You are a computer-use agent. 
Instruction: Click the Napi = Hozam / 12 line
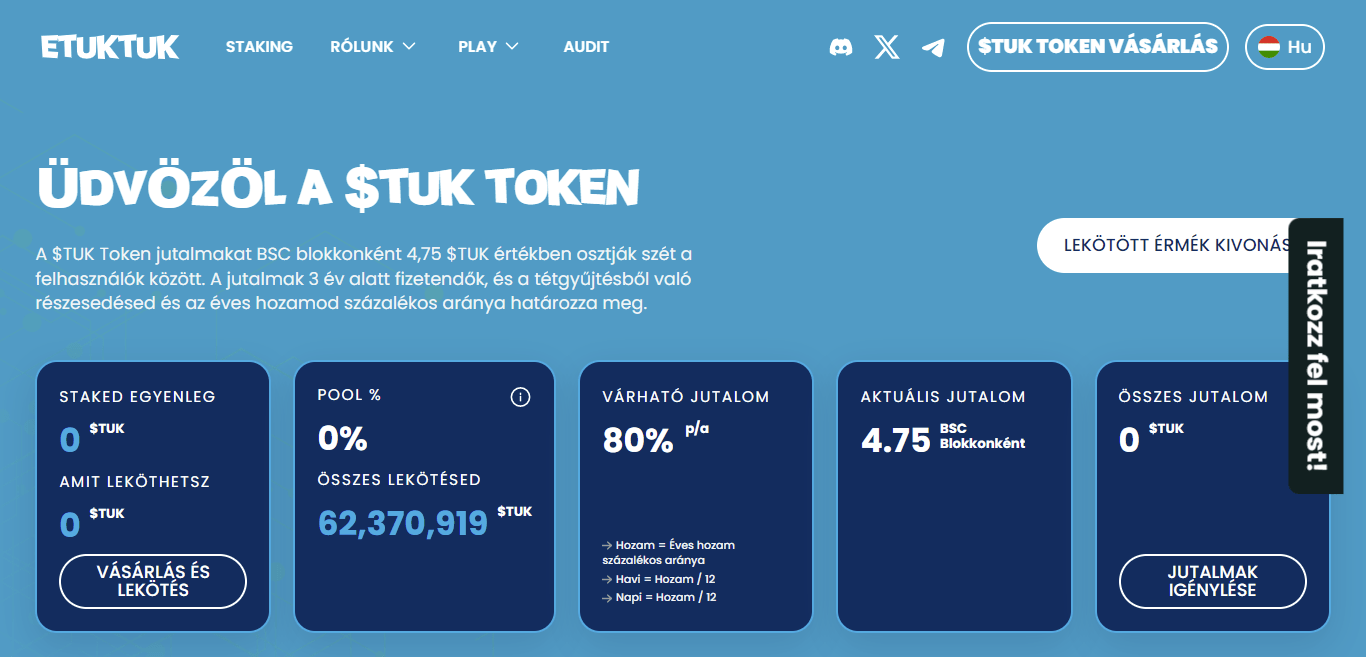(x=659, y=597)
